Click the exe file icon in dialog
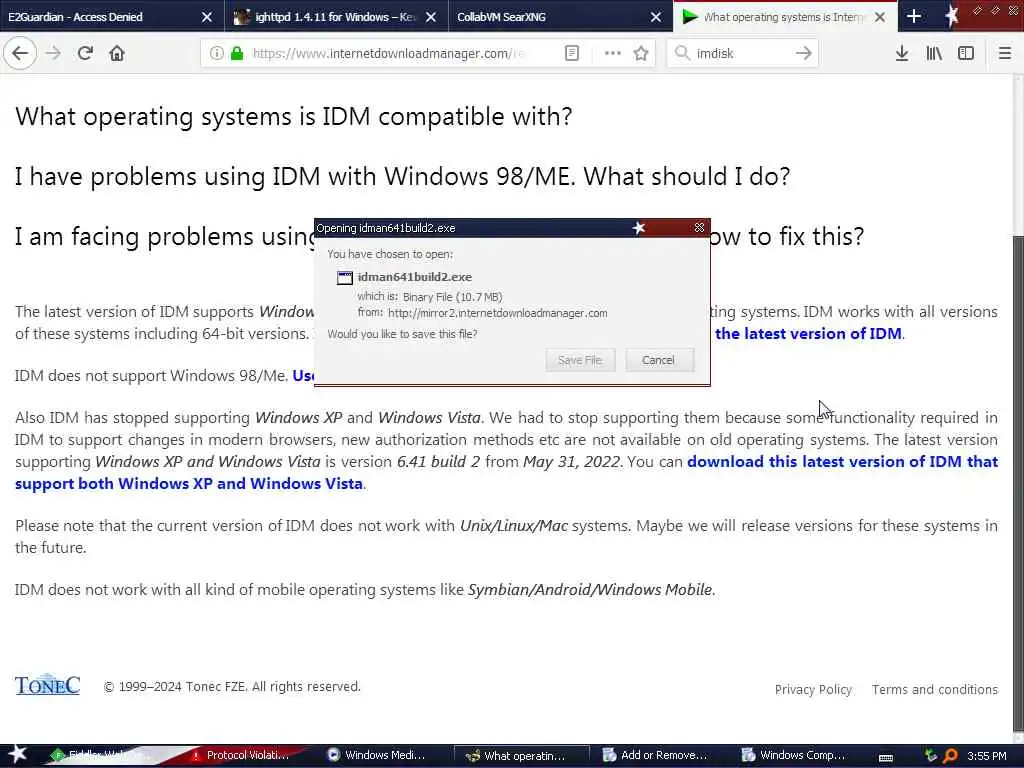Viewport: 1024px width, 768px height. pyautogui.click(x=344, y=278)
